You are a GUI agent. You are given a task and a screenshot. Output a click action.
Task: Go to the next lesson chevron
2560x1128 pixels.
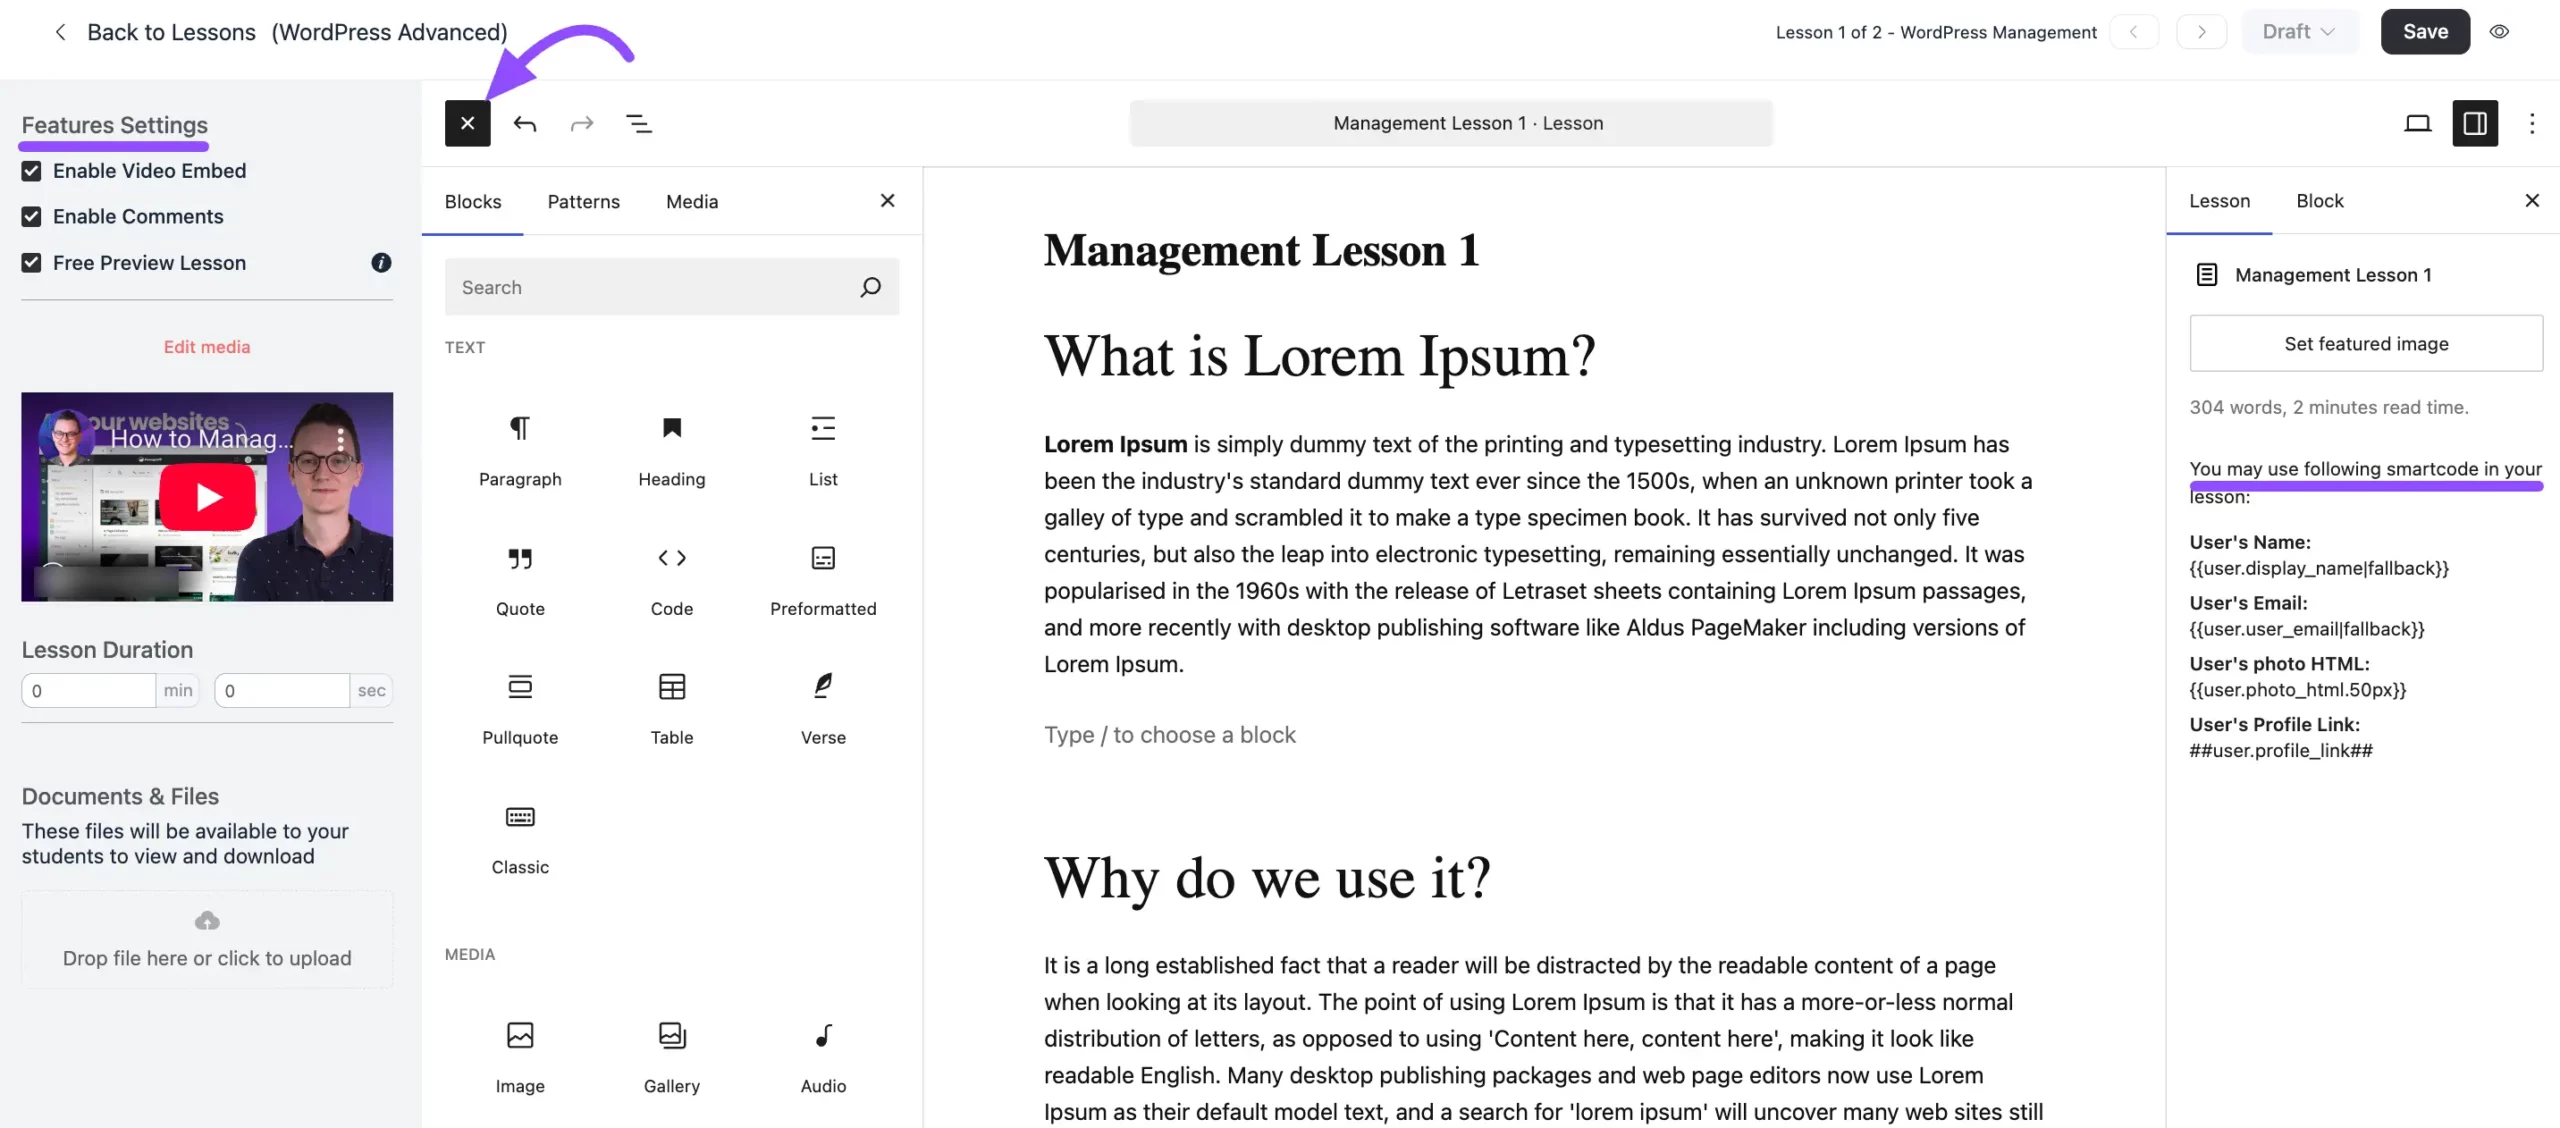[x=2201, y=31]
